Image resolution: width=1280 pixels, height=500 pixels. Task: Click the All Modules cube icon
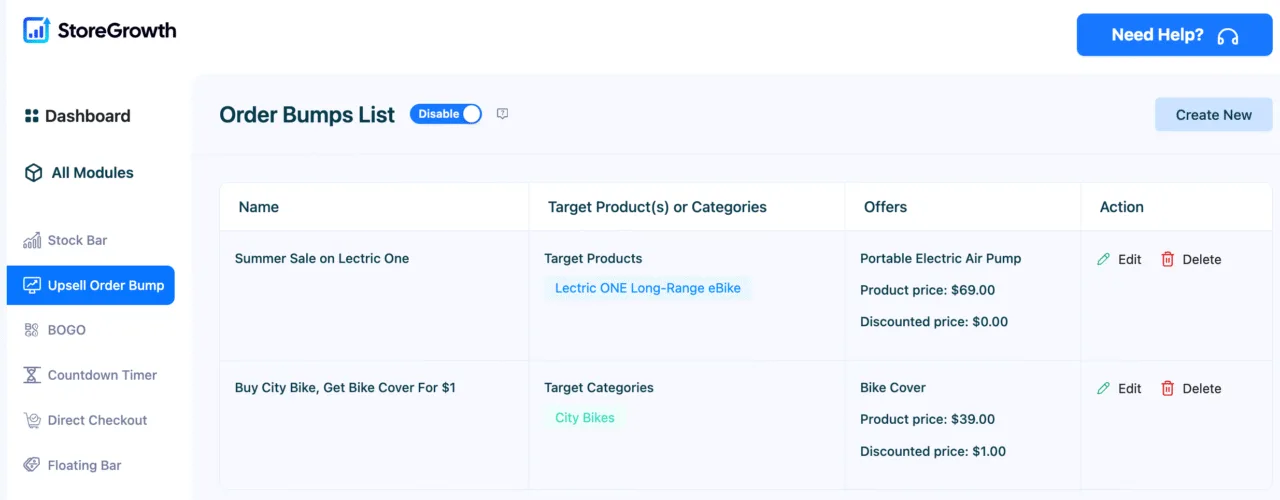click(33, 173)
